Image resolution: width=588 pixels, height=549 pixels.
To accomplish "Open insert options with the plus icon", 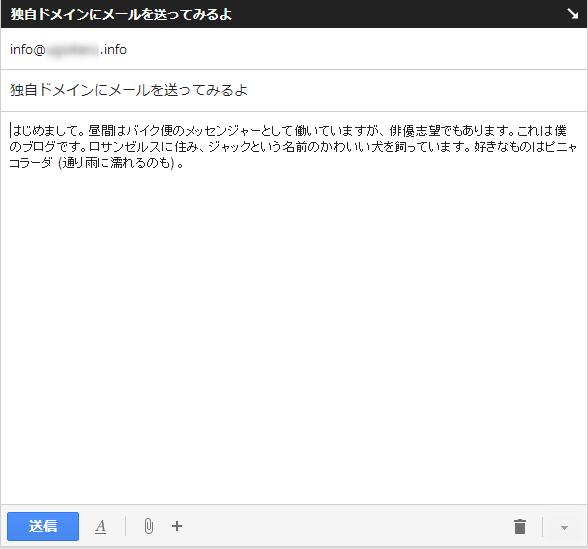I will coord(177,526).
